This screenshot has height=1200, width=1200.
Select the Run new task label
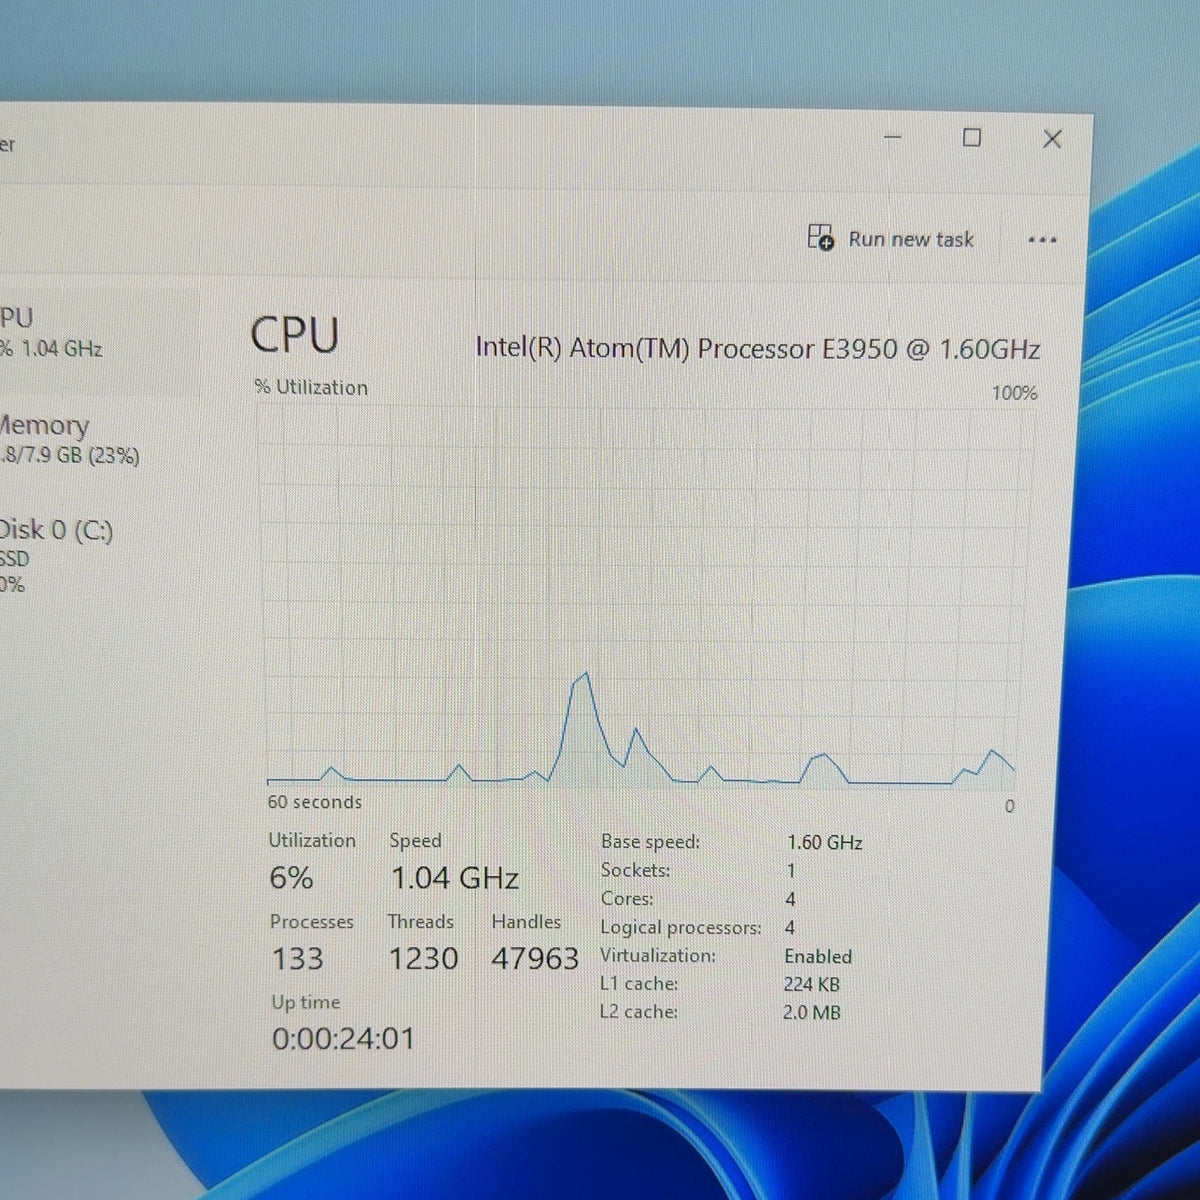[x=911, y=240]
